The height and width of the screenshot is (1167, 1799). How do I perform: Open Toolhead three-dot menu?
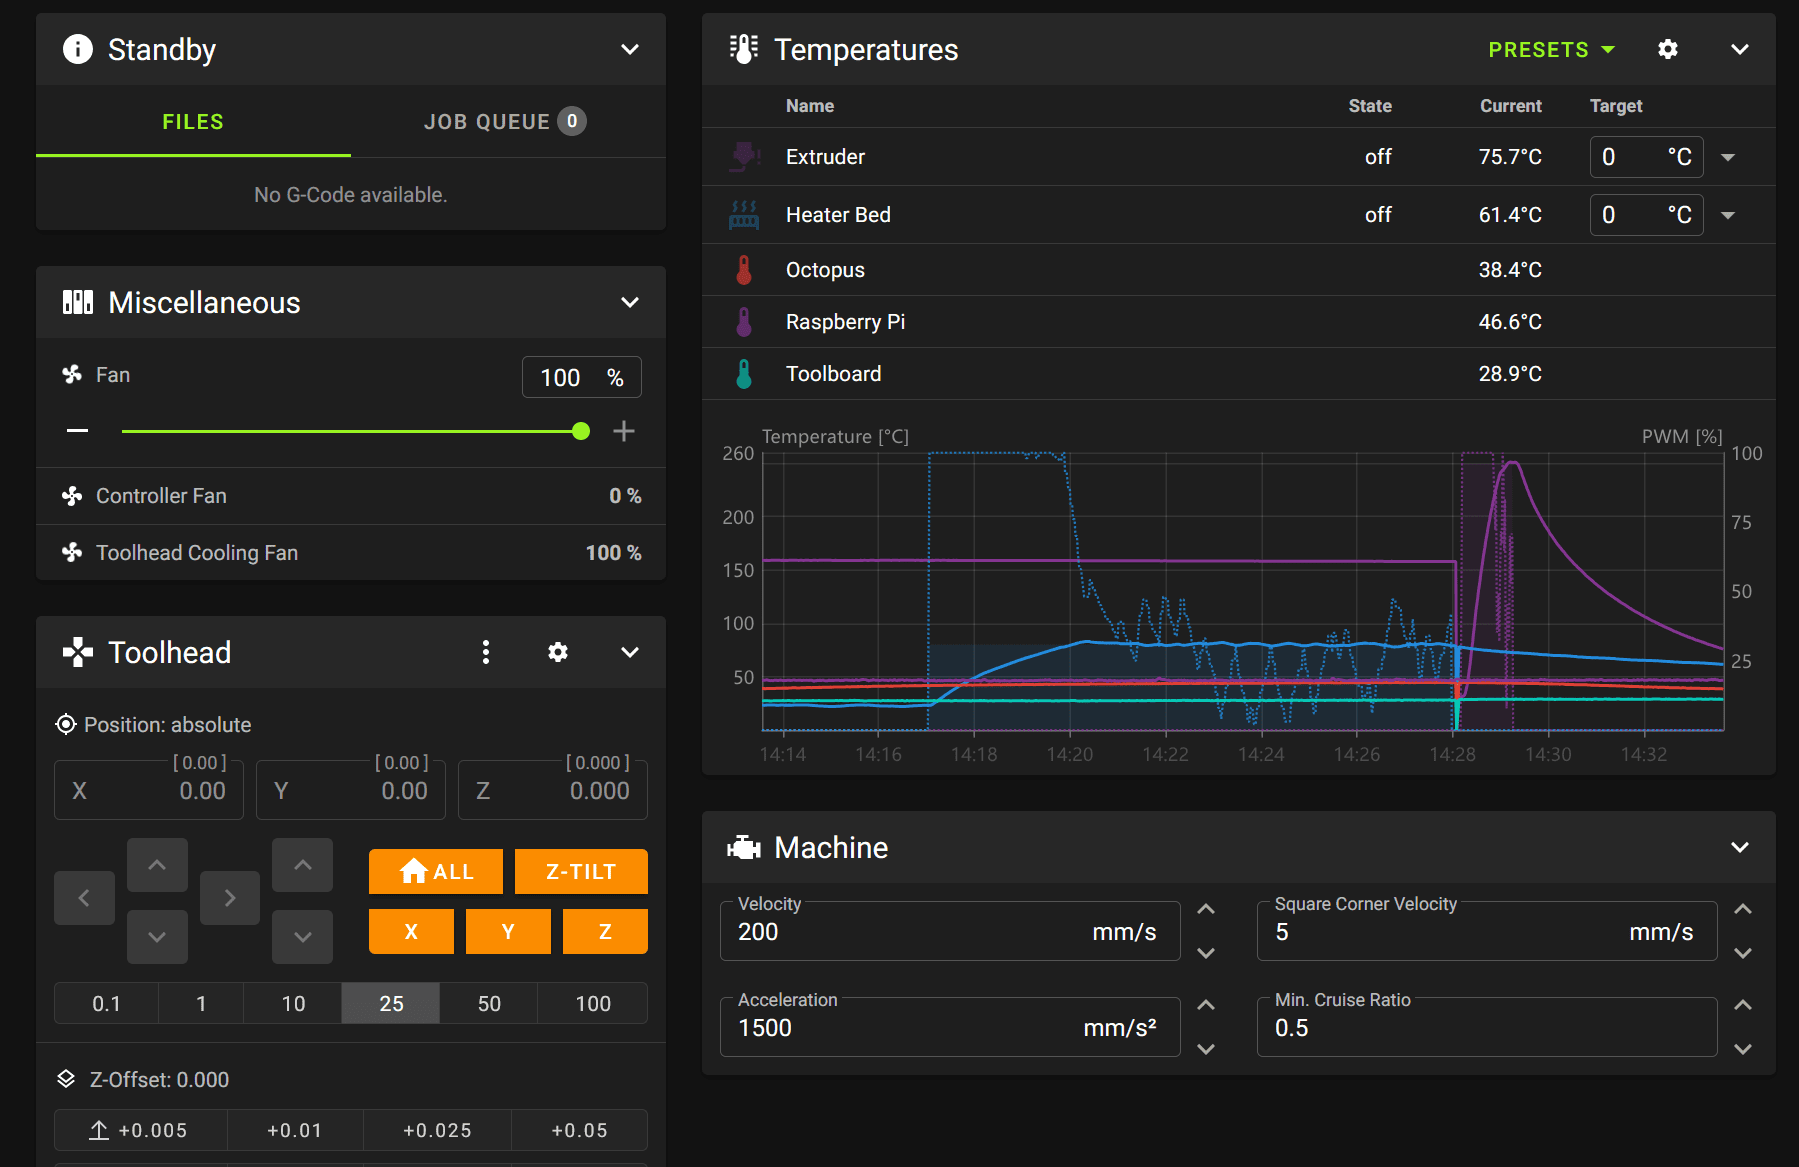click(x=486, y=652)
